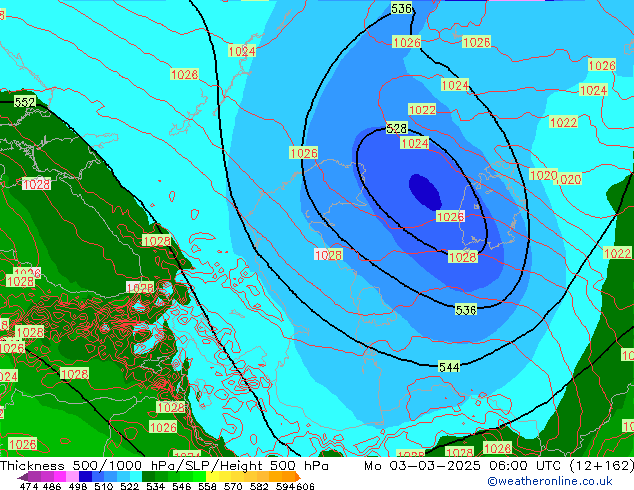Click the legend value 582

pos(259,486)
